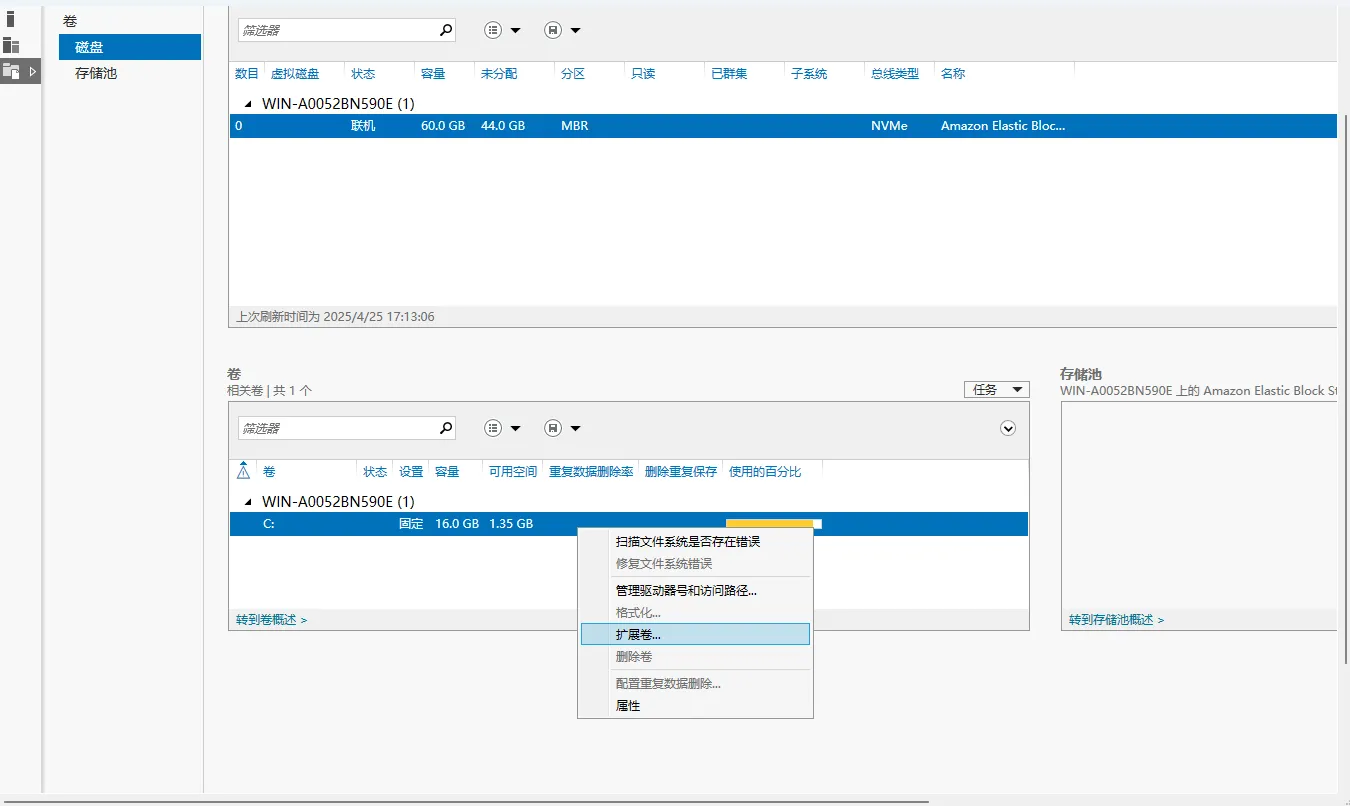Expand the volumes panel round chevron button
This screenshot has height=806, width=1350.
click(1008, 428)
